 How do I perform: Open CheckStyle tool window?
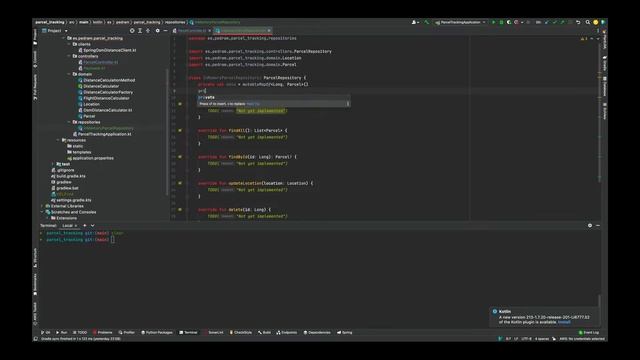point(241,333)
